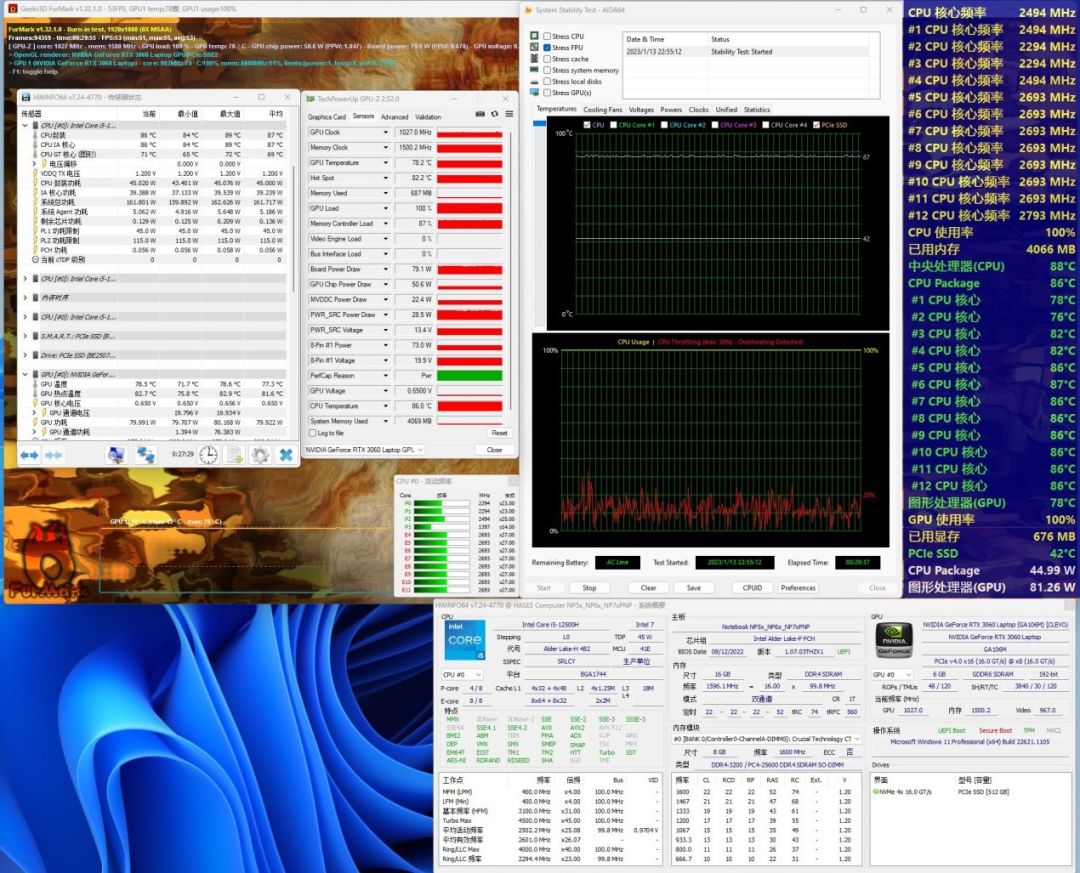
Task: Click the HWiNFO save log file icon
Action: (x=234, y=455)
